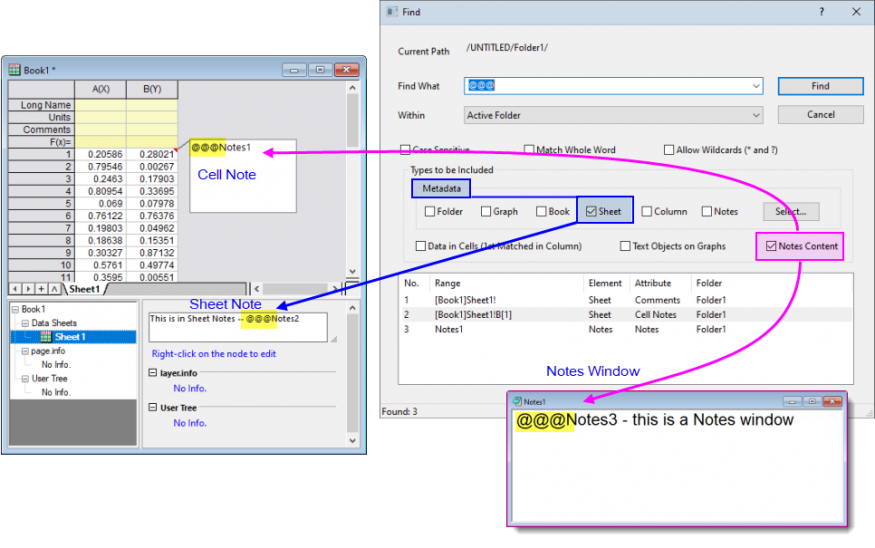Click the Cancel button
Viewport: 875px width, 548px height.
(x=820, y=115)
